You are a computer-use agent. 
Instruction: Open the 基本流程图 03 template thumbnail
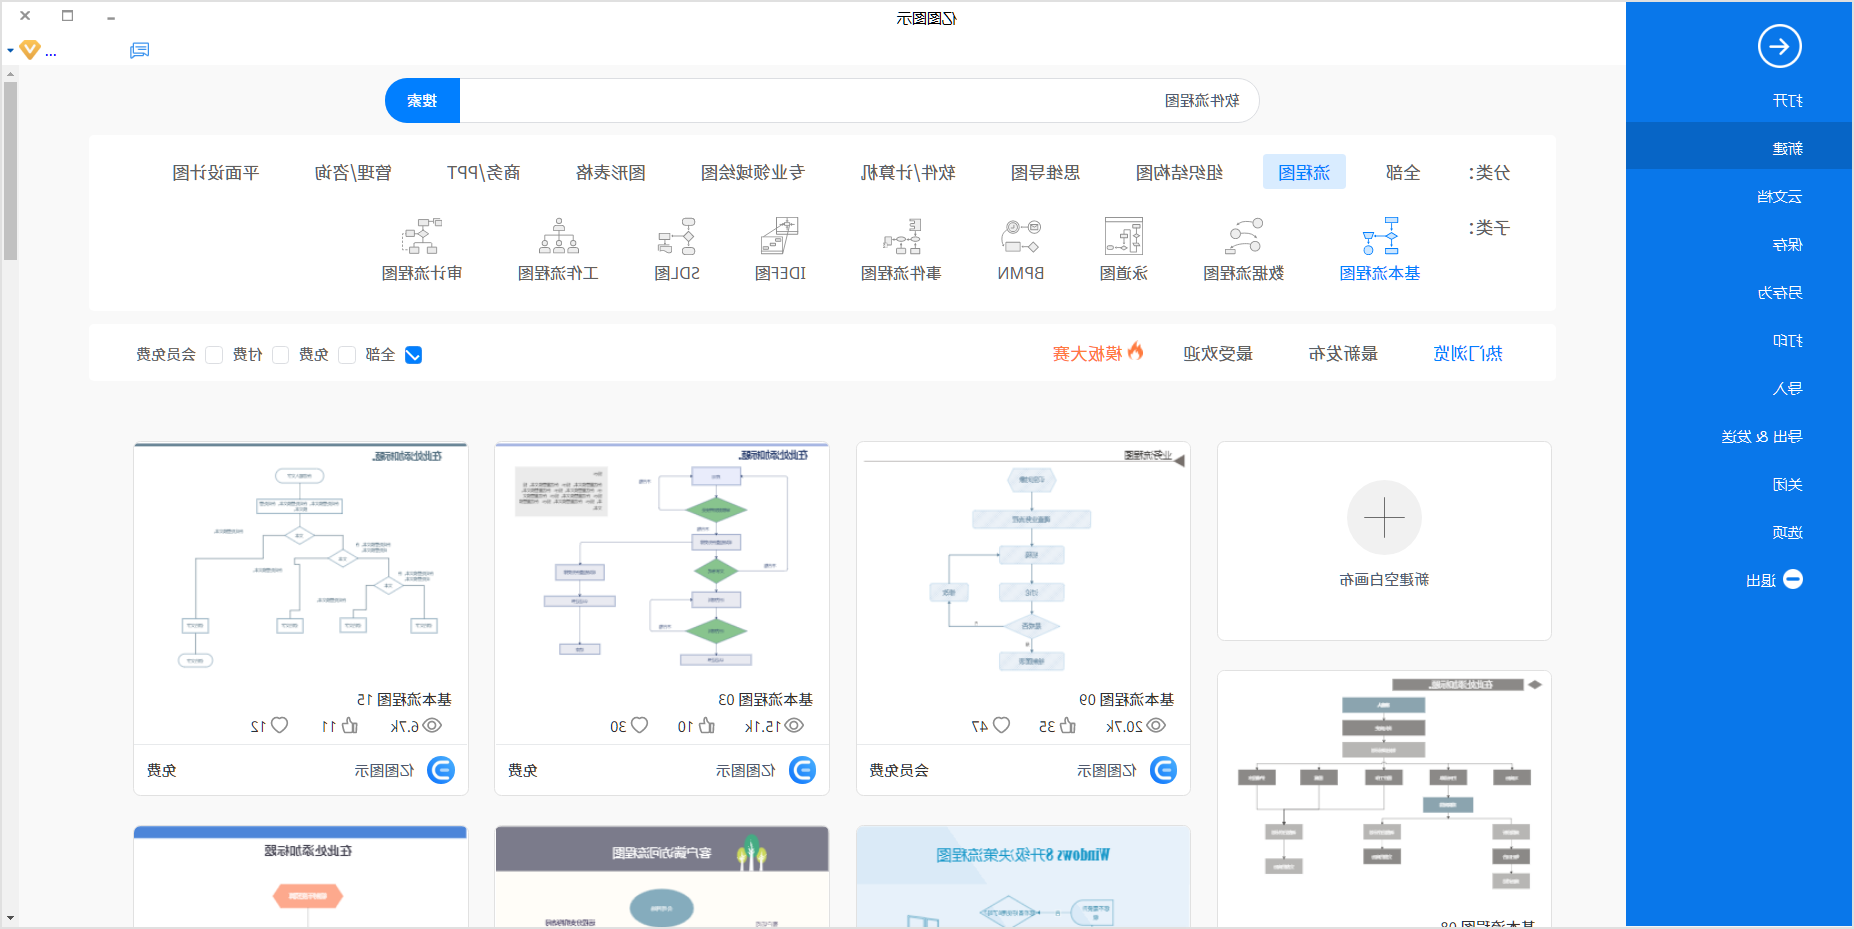[x=662, y=562]
